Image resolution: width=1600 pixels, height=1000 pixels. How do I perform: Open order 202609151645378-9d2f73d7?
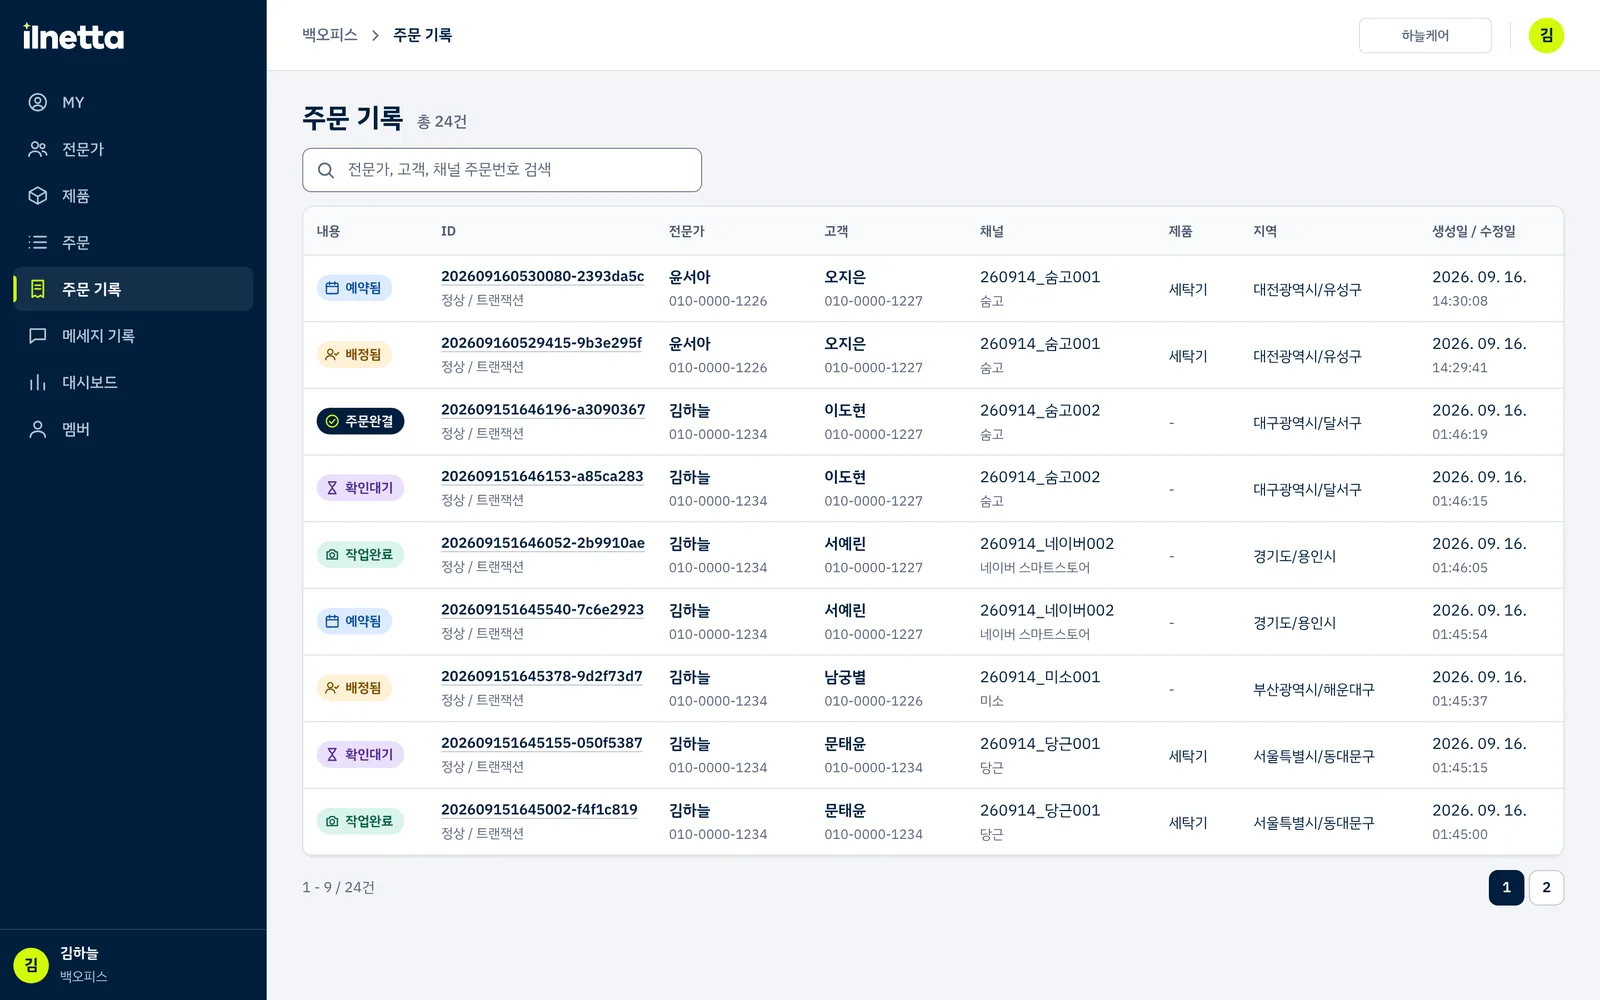tap(542, 677)
